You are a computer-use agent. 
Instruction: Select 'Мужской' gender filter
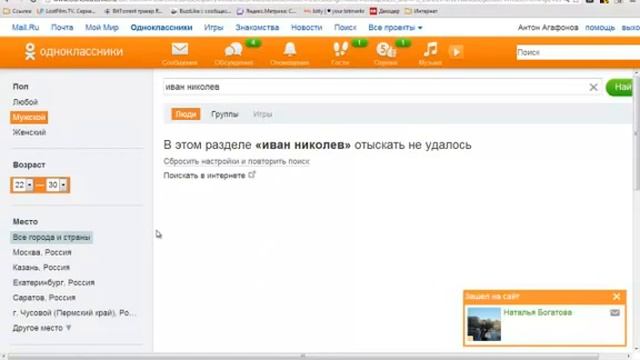pyautogui.click(x=29, y=117)
